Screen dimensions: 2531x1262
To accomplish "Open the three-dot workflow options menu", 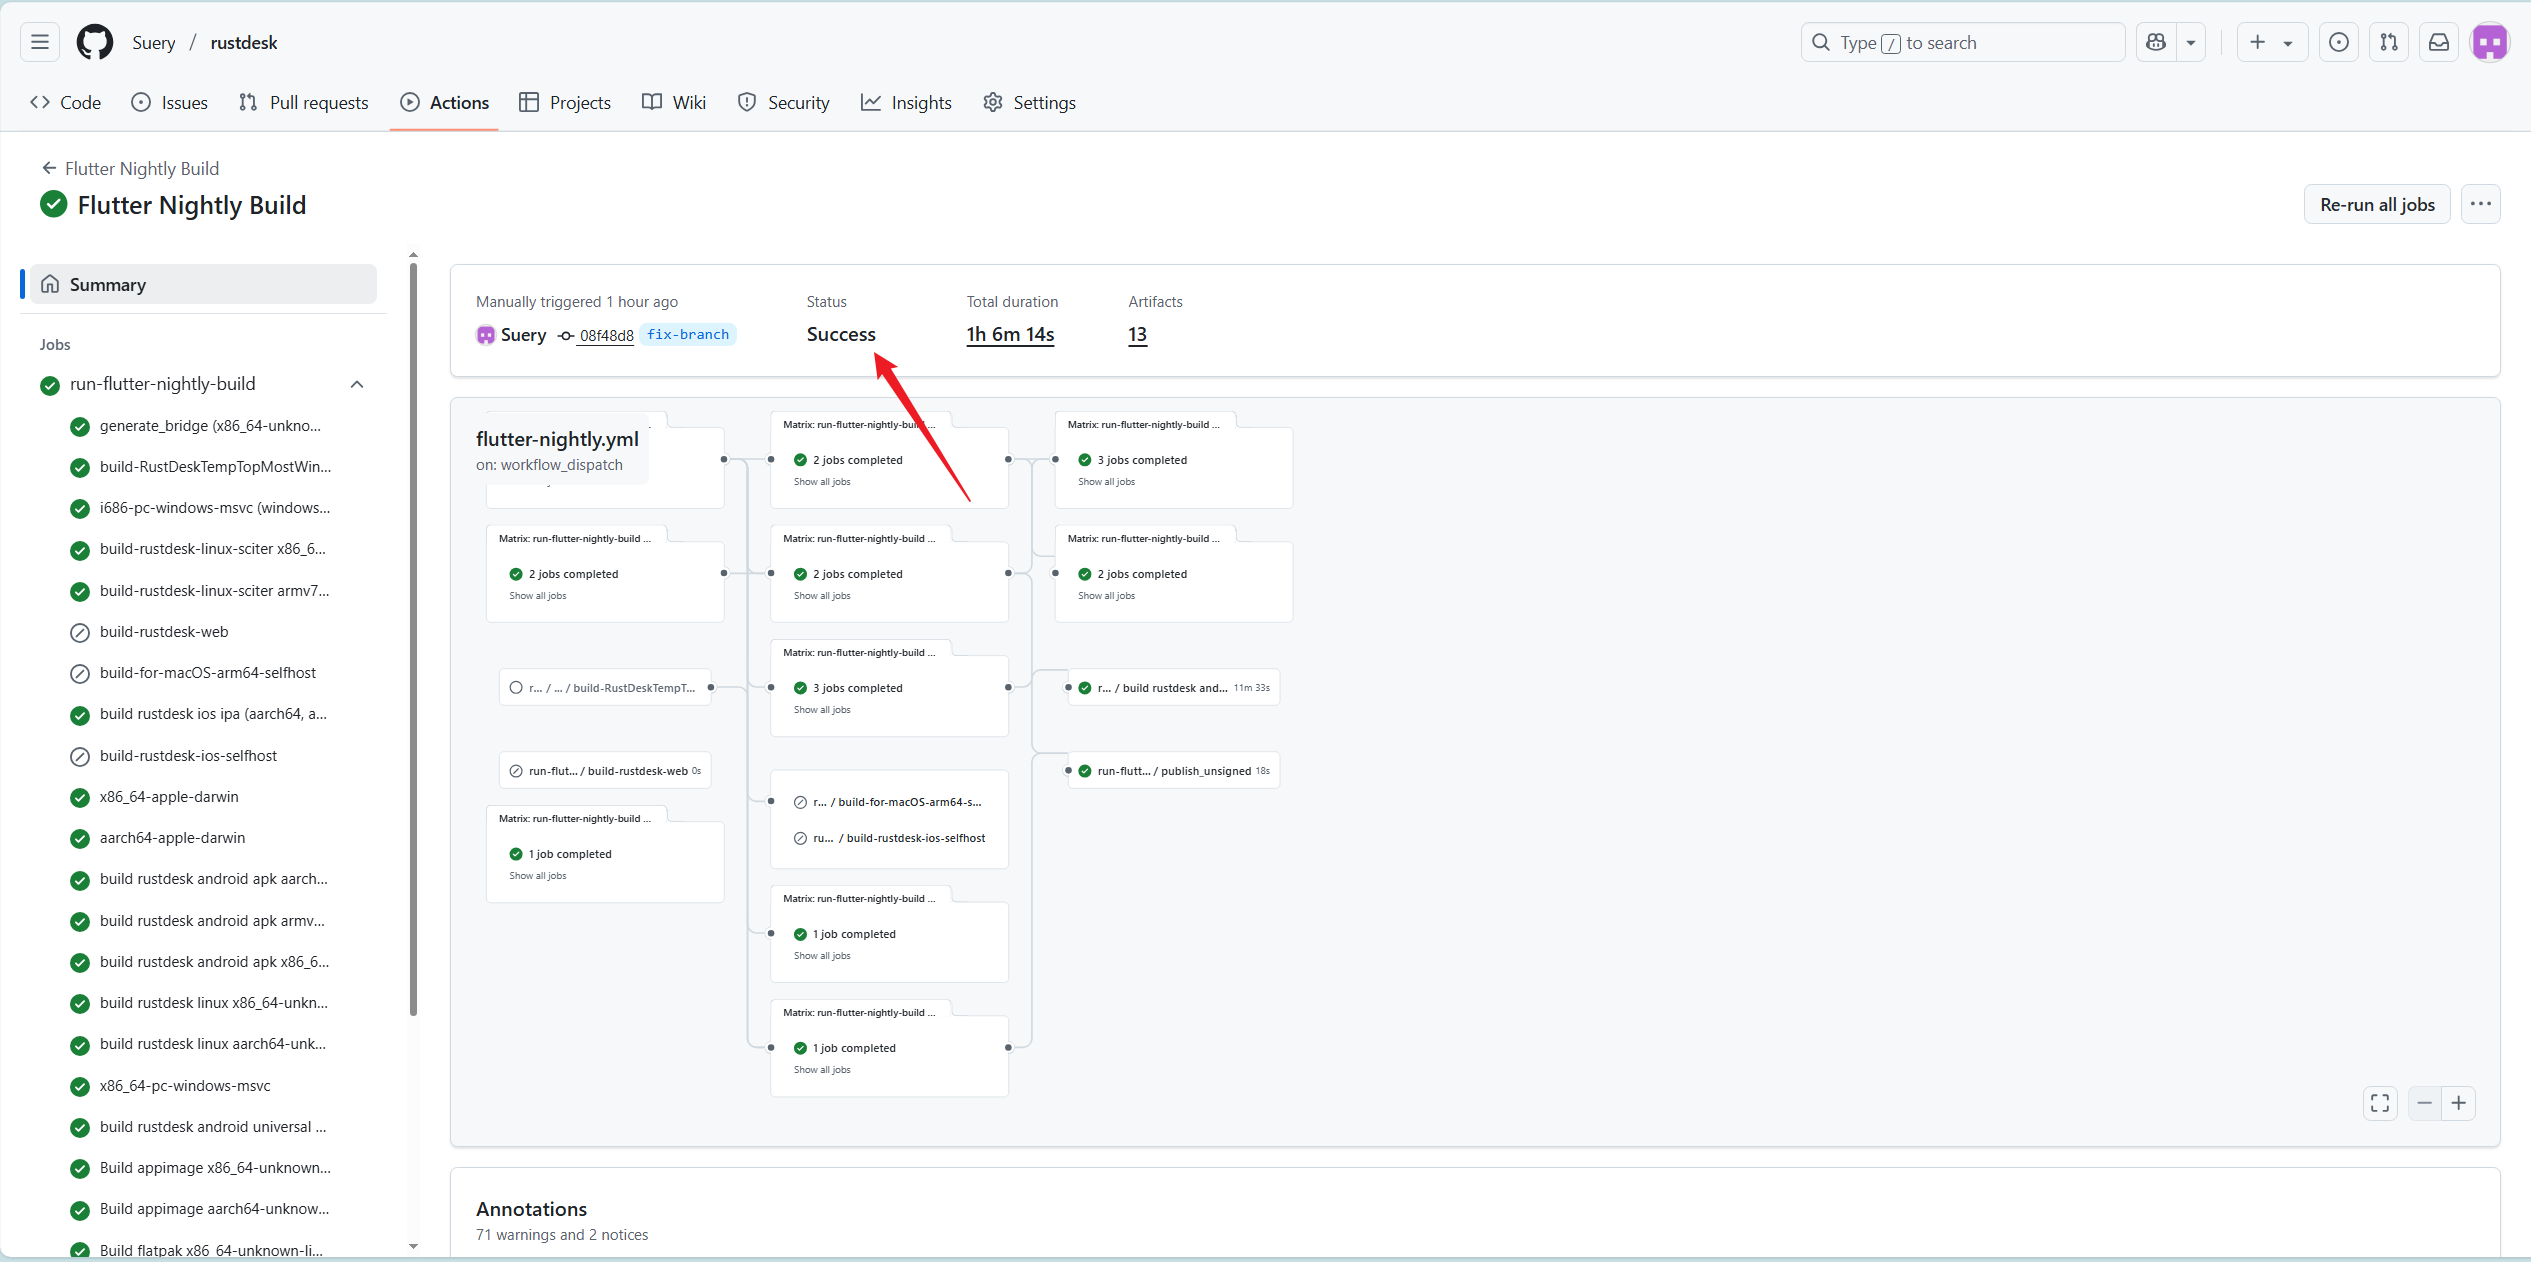I will [2481, 204].
